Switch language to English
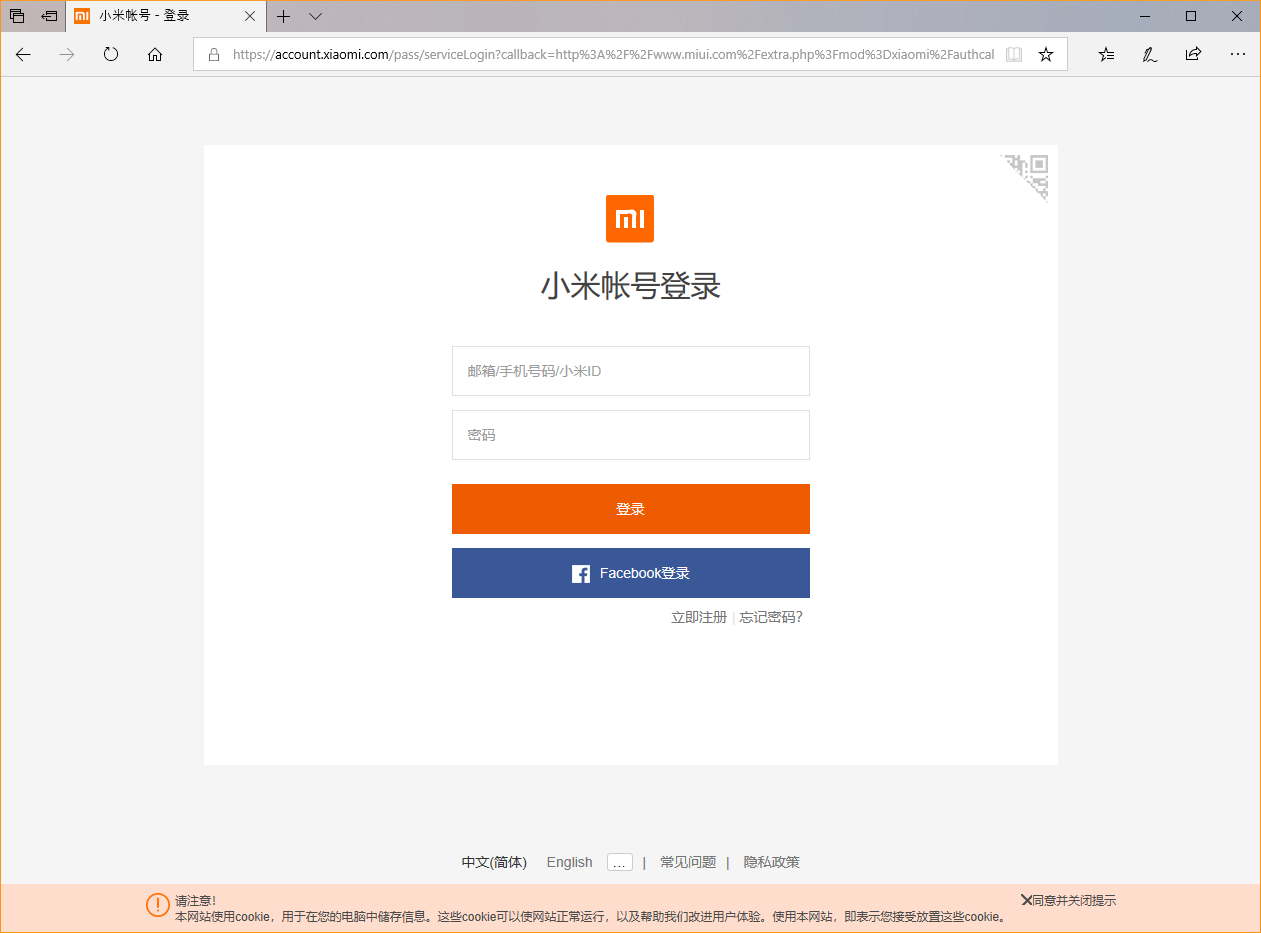The width and height of the screenshot is (1261, 933). (x=569, y=862)
